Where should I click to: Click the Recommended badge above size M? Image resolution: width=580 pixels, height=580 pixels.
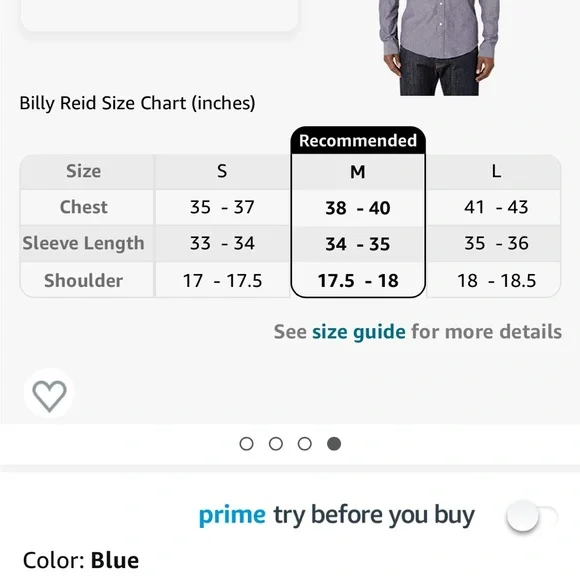tap(358, 141)
